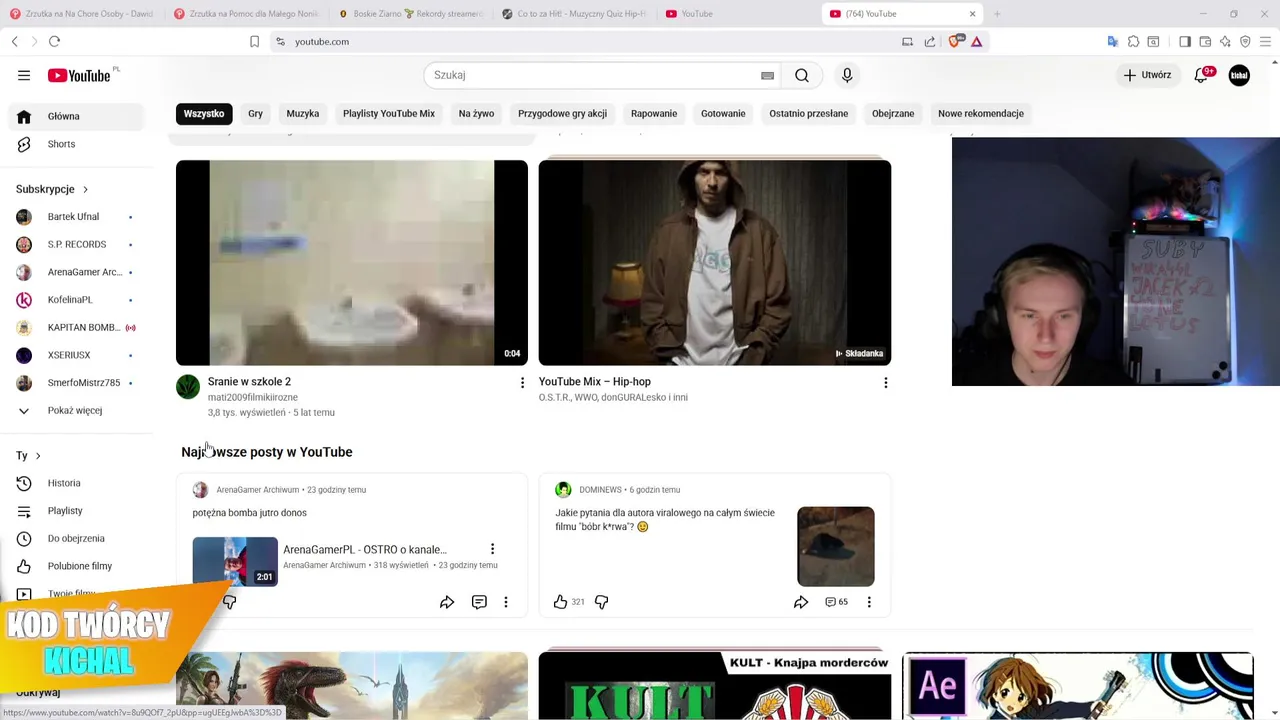Open KofelinaPL subscription channel
Image resolution: width=1280 pixels, height=720 pixels.
click(x=76, y=300)
